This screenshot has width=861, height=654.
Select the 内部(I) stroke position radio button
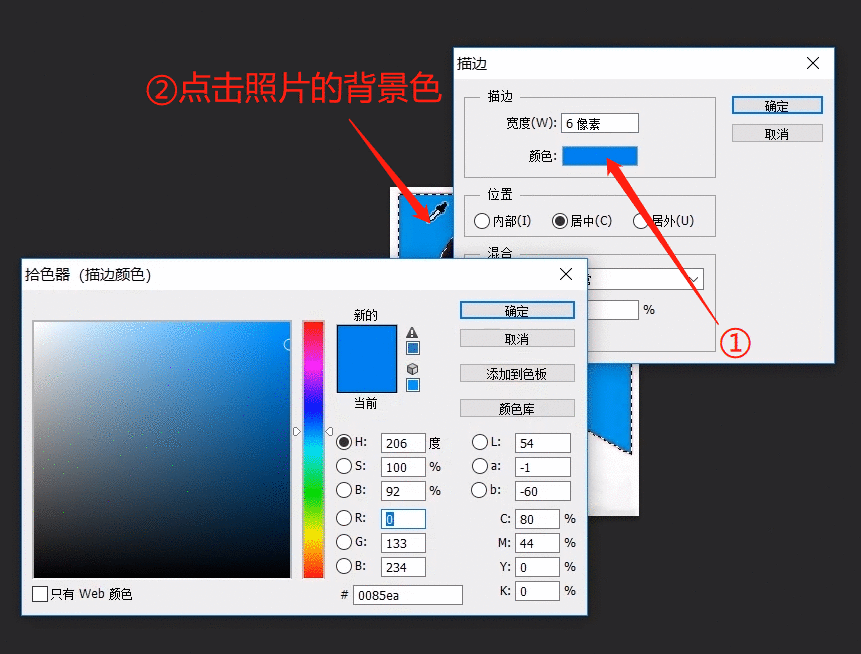click(480, 222)
